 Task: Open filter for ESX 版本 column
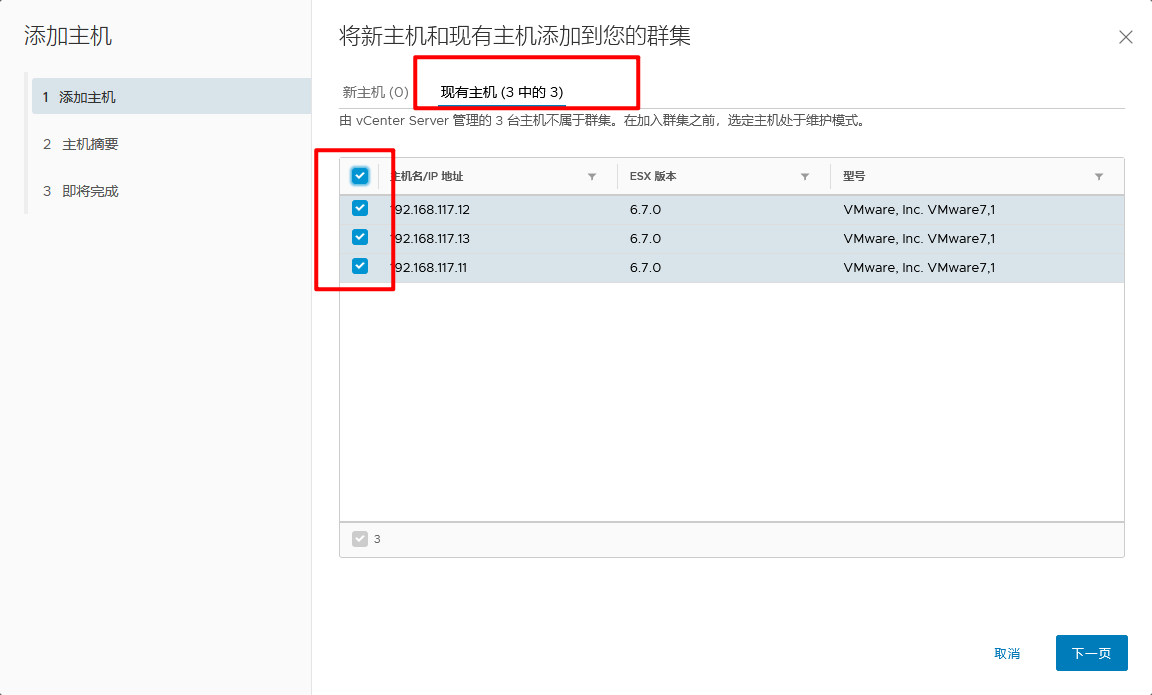pos(805,177)
